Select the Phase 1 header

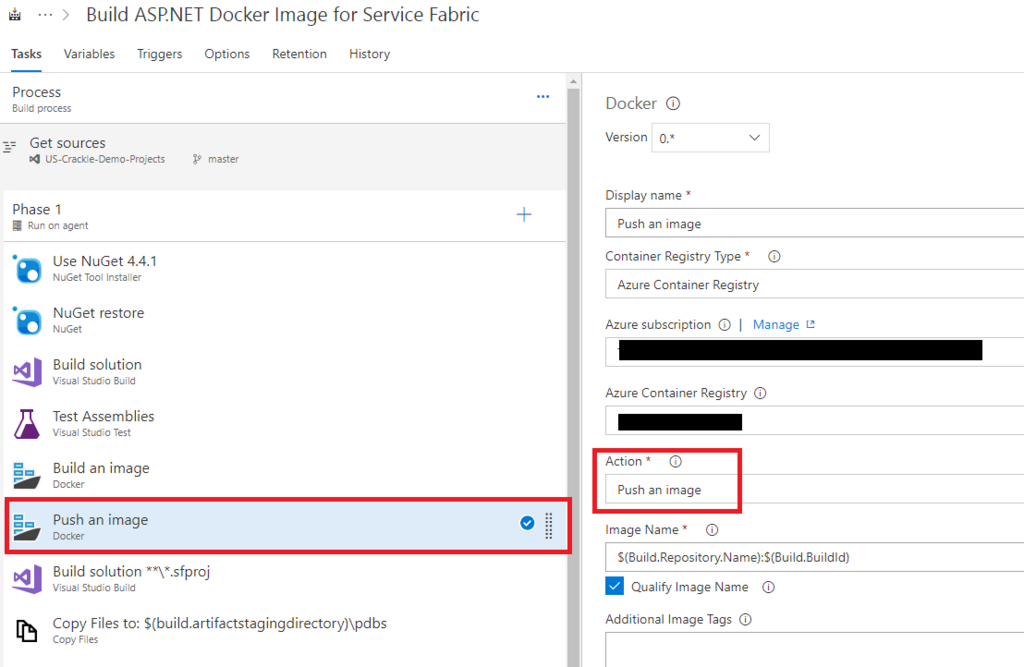click(x=284, y=216)
